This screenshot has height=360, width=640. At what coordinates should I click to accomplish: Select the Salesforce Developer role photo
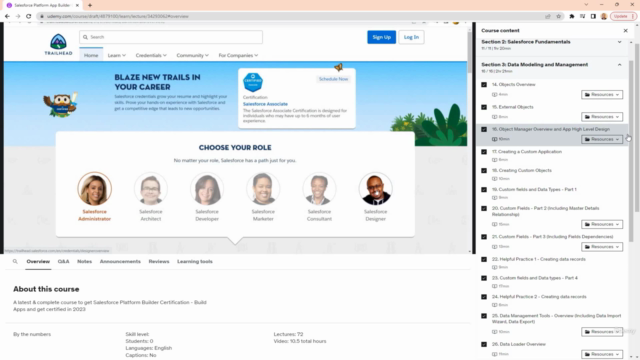pyautogui.click(x=207, y=189)
